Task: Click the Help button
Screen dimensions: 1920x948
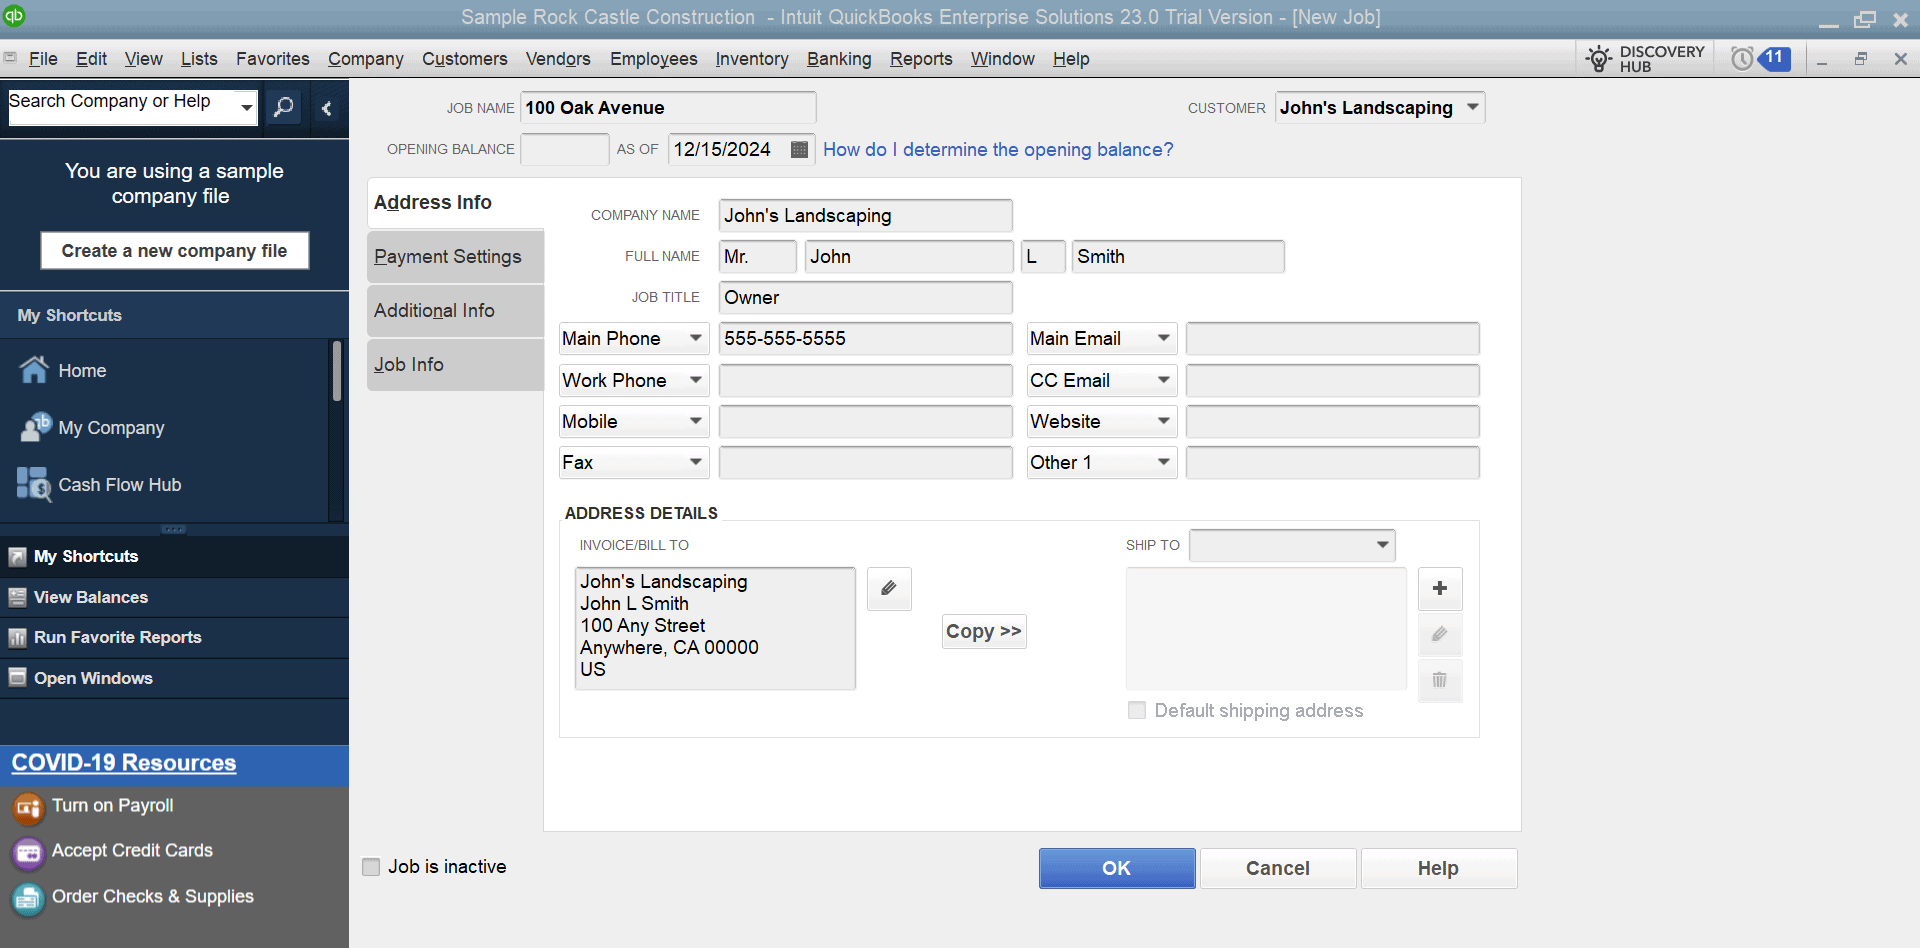Action: (x=1439, y=868)
